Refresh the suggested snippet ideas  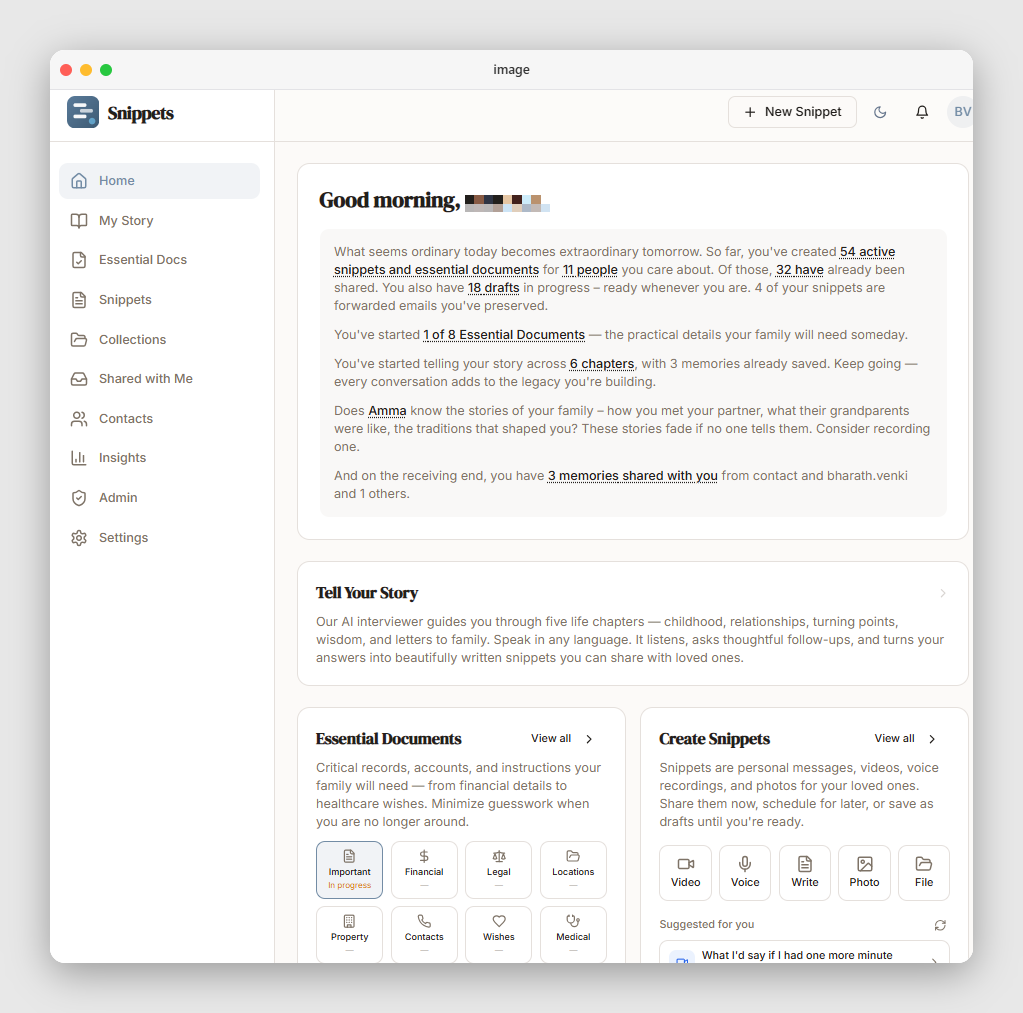pyautogui.click(x=939, y=925)
